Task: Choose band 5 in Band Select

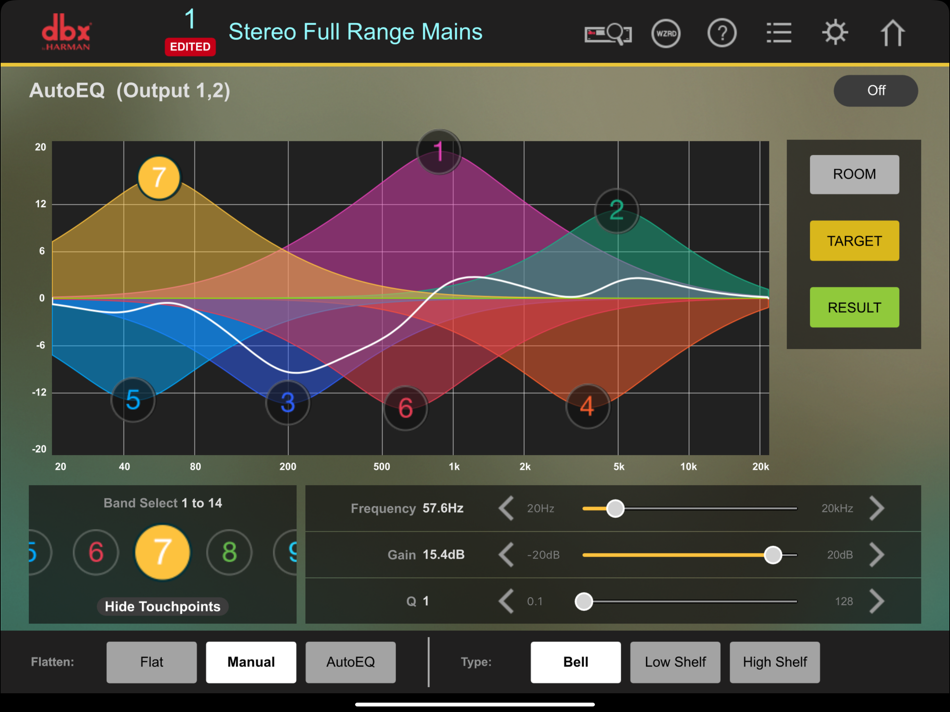Action: click(40, 552)
